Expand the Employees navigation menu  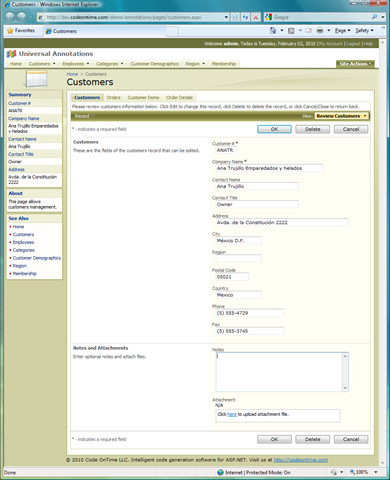pos(88,64)
